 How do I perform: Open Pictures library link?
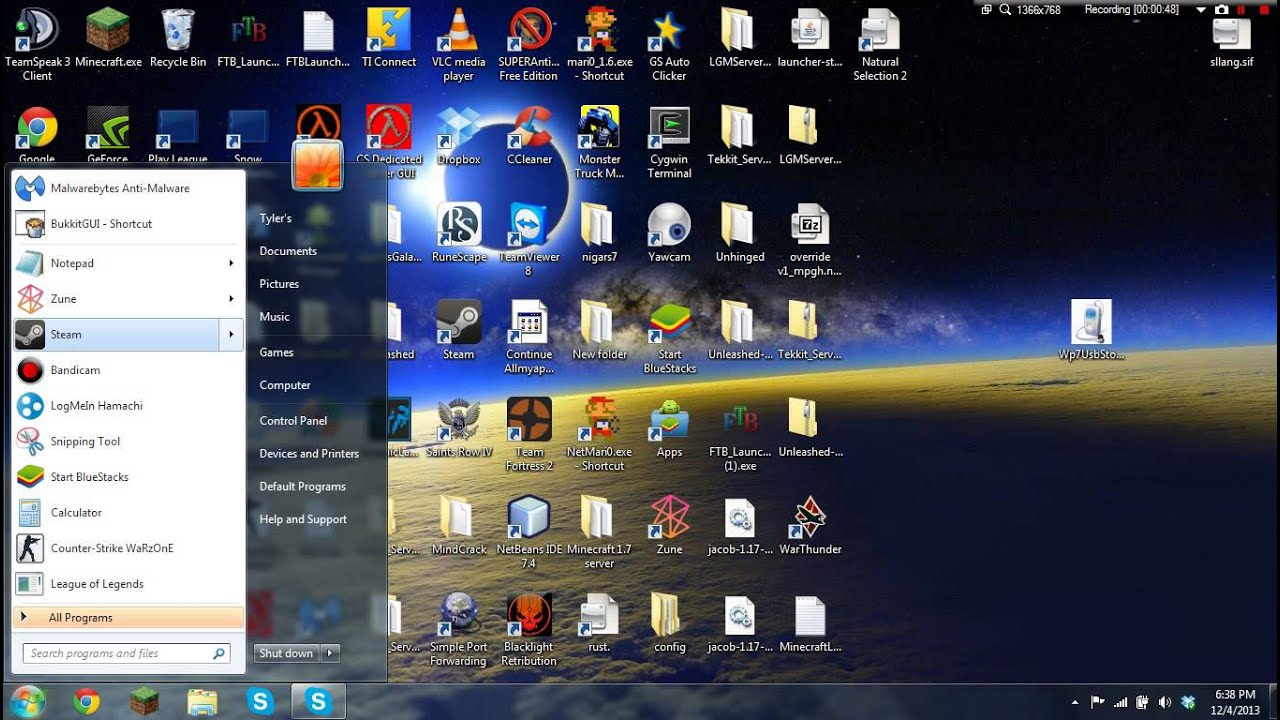tap(279, 284)
